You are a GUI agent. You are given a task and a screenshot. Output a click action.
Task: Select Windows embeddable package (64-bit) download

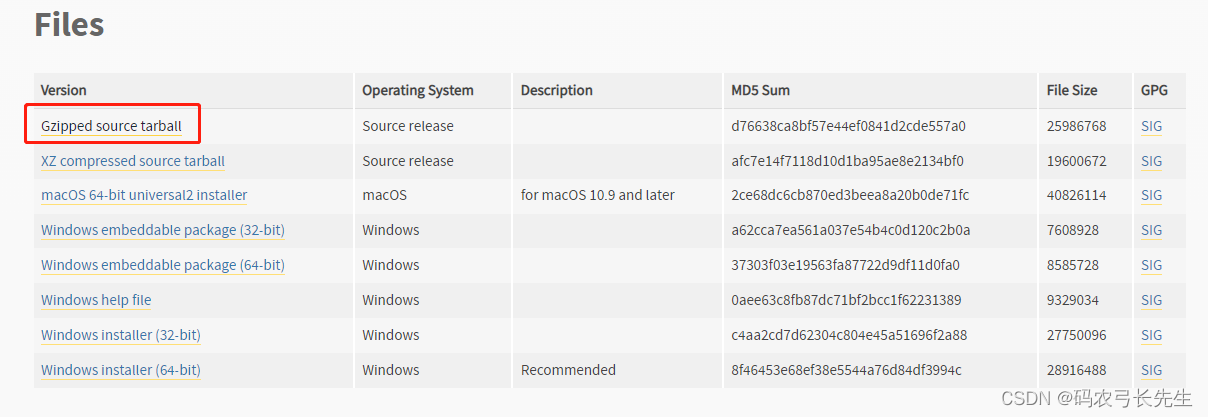point(163,265)
